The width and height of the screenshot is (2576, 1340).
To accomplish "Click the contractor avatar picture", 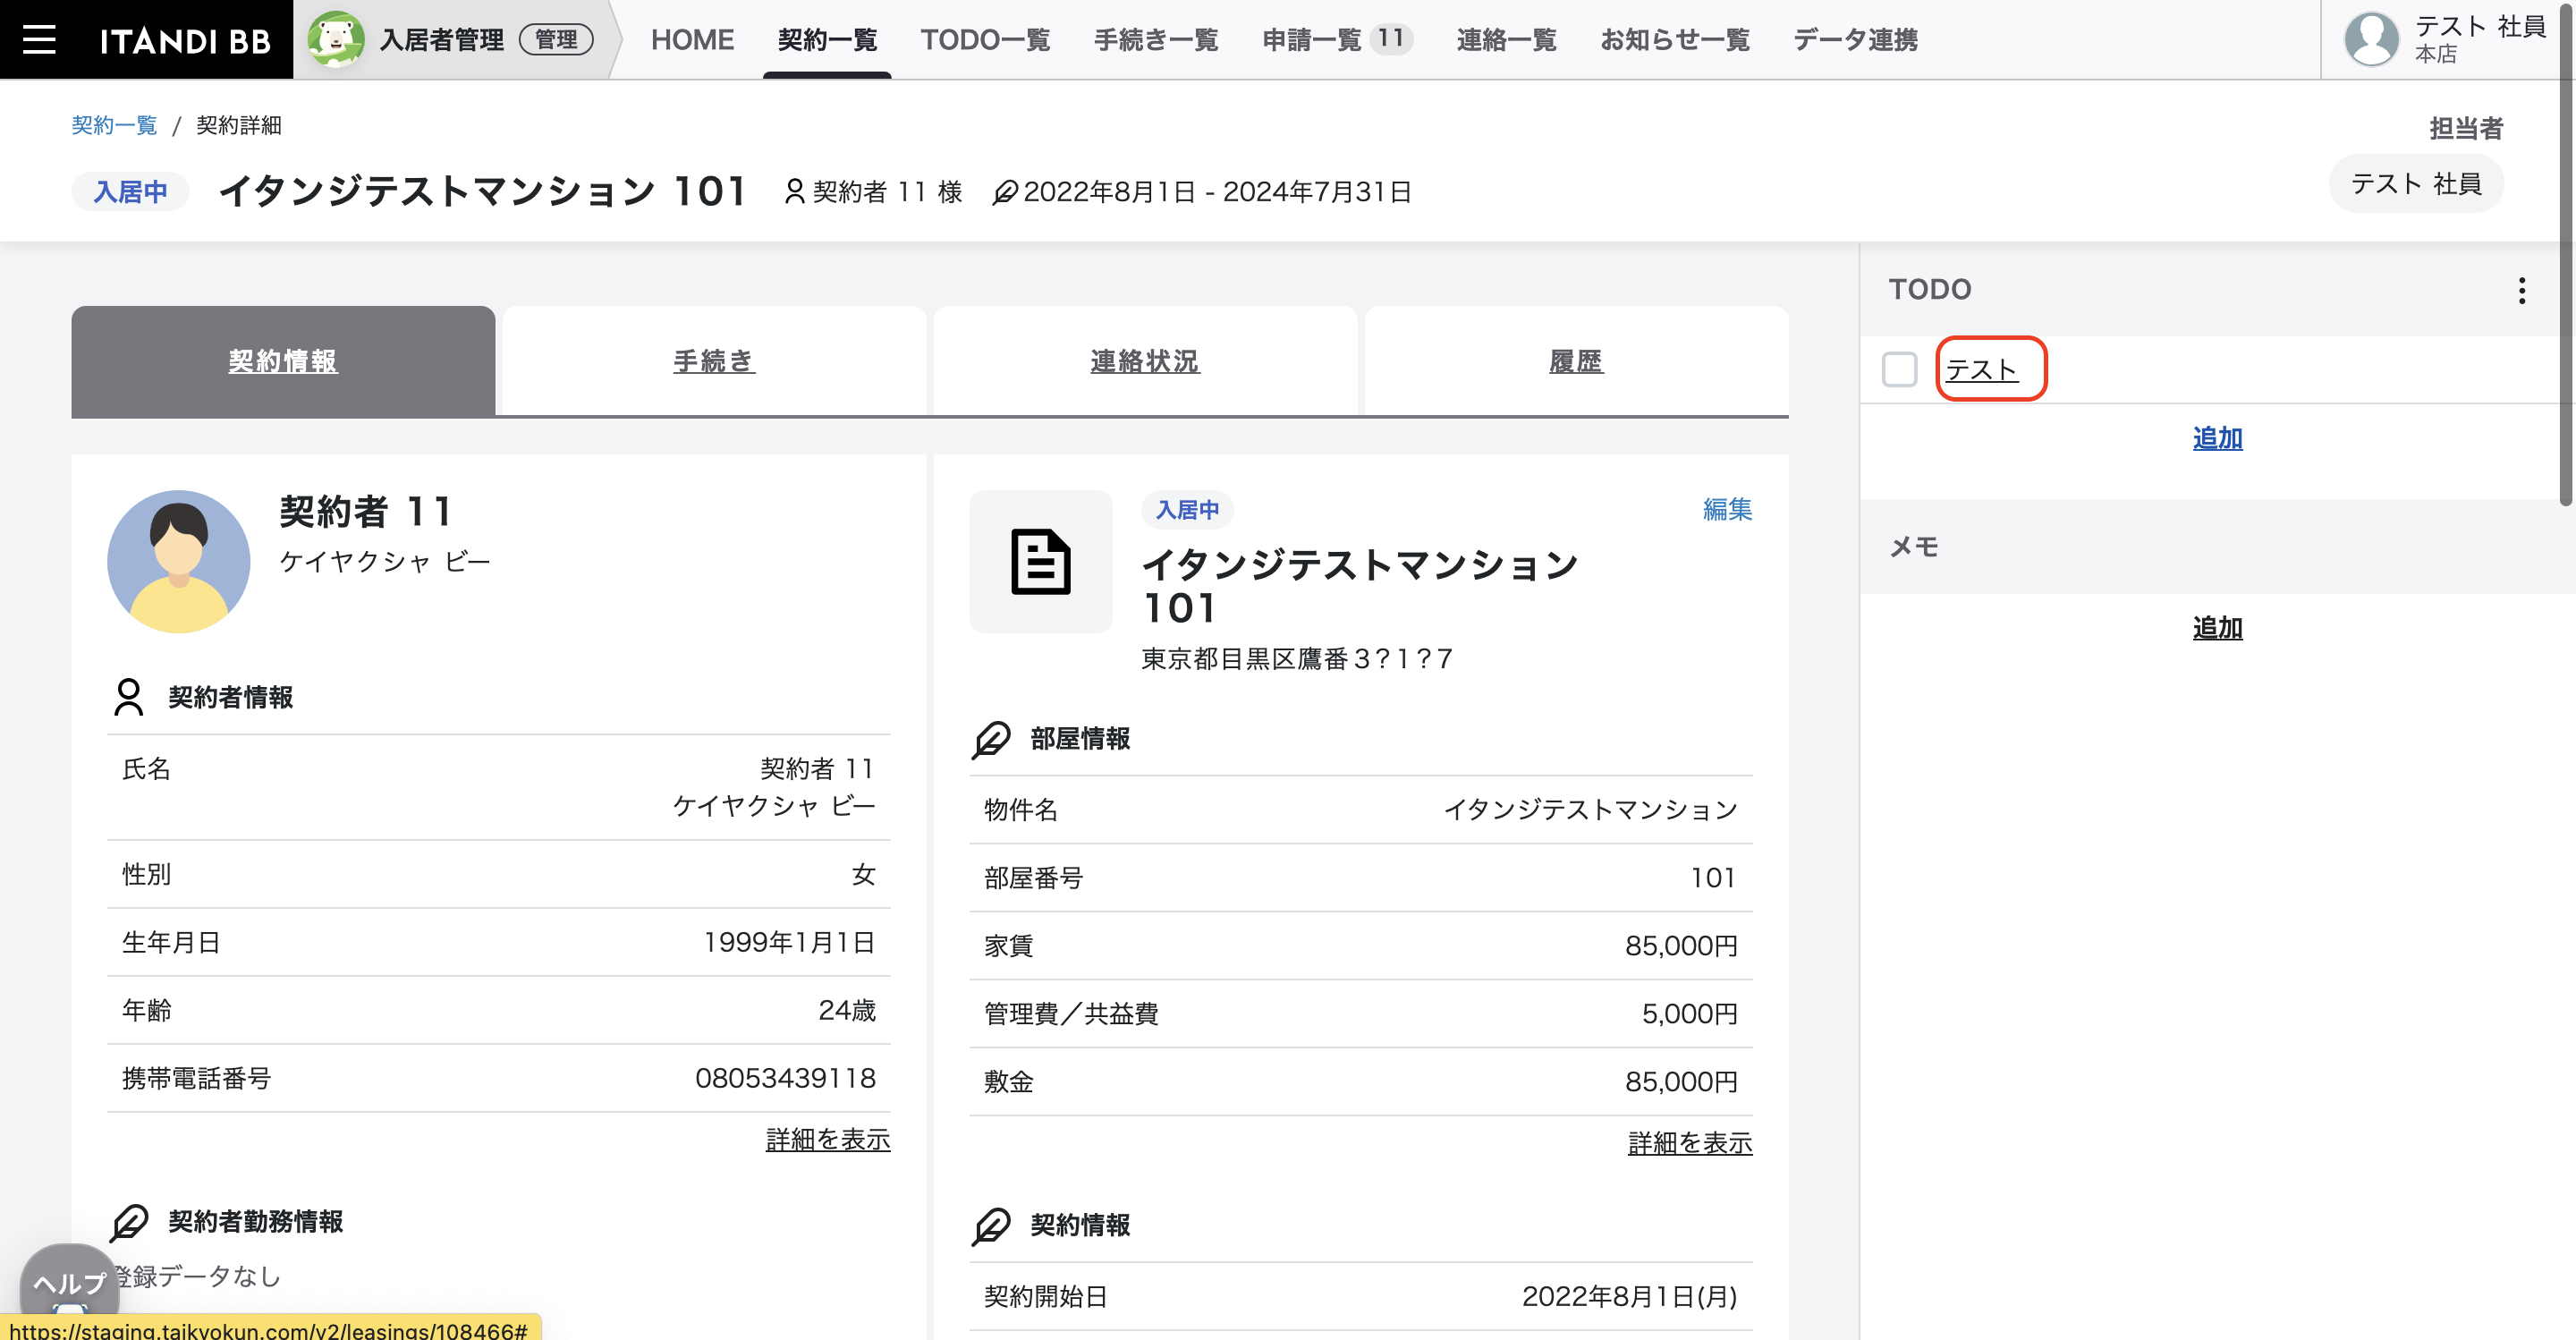I will (x=179, y=561).
